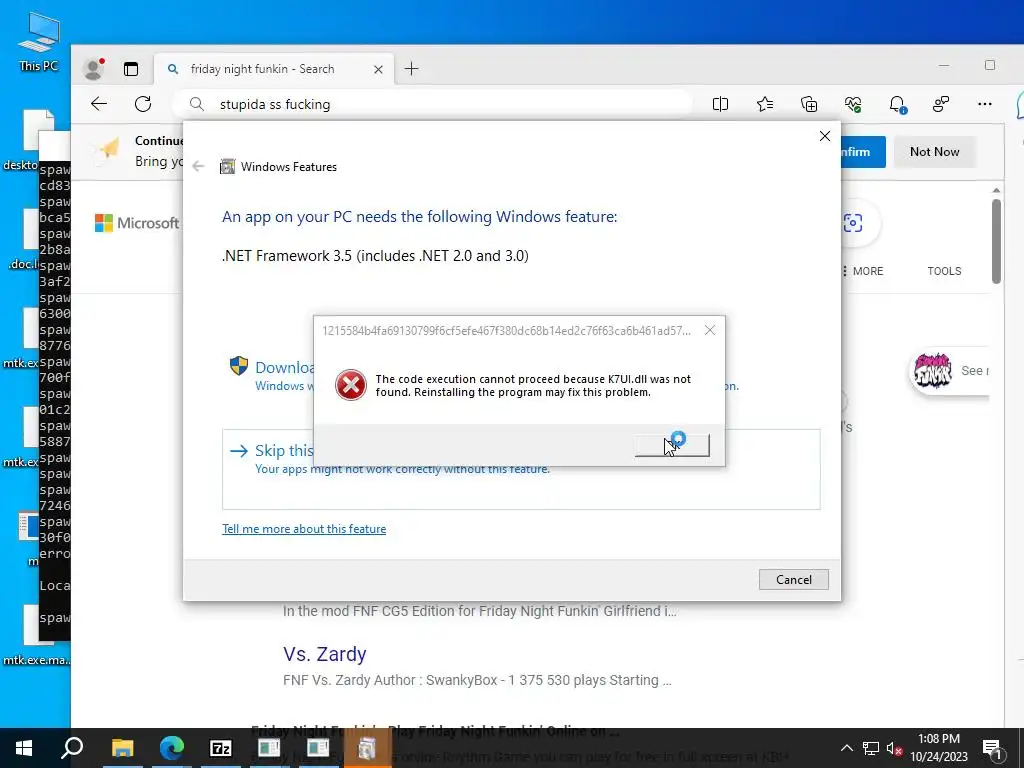Click the Friday Night Funkin thumbnail
The width and height of the screenshot is (1024, 768).
click(x=933, y=370)
